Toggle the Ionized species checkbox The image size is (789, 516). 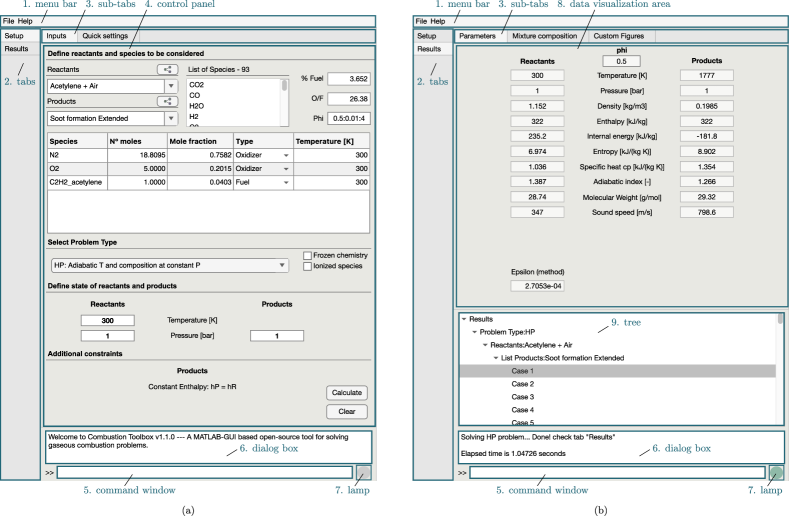307,266
